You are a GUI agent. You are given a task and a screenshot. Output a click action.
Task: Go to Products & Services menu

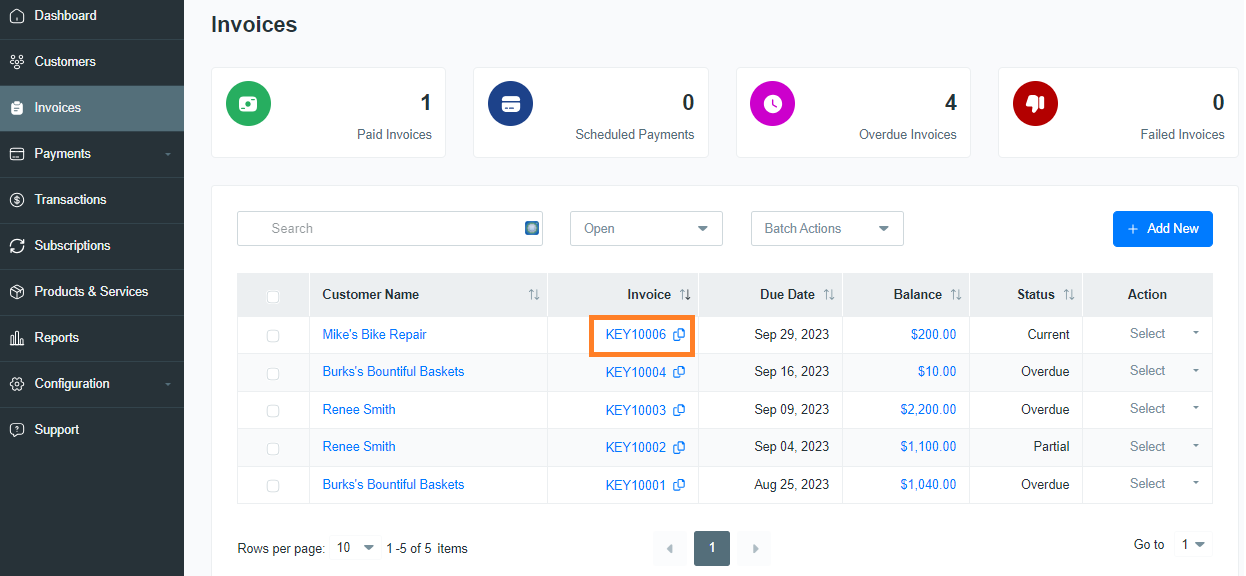tap(92, 292)
